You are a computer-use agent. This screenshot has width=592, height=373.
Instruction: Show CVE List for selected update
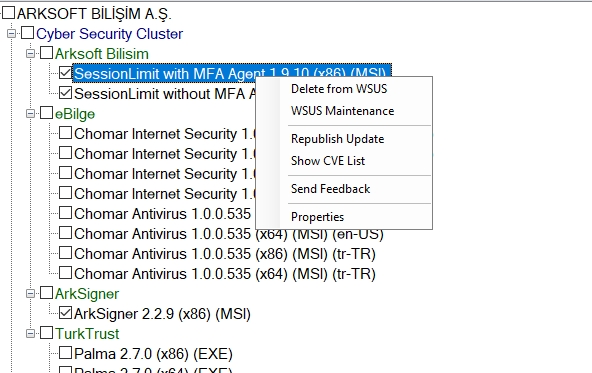(328, 160)
